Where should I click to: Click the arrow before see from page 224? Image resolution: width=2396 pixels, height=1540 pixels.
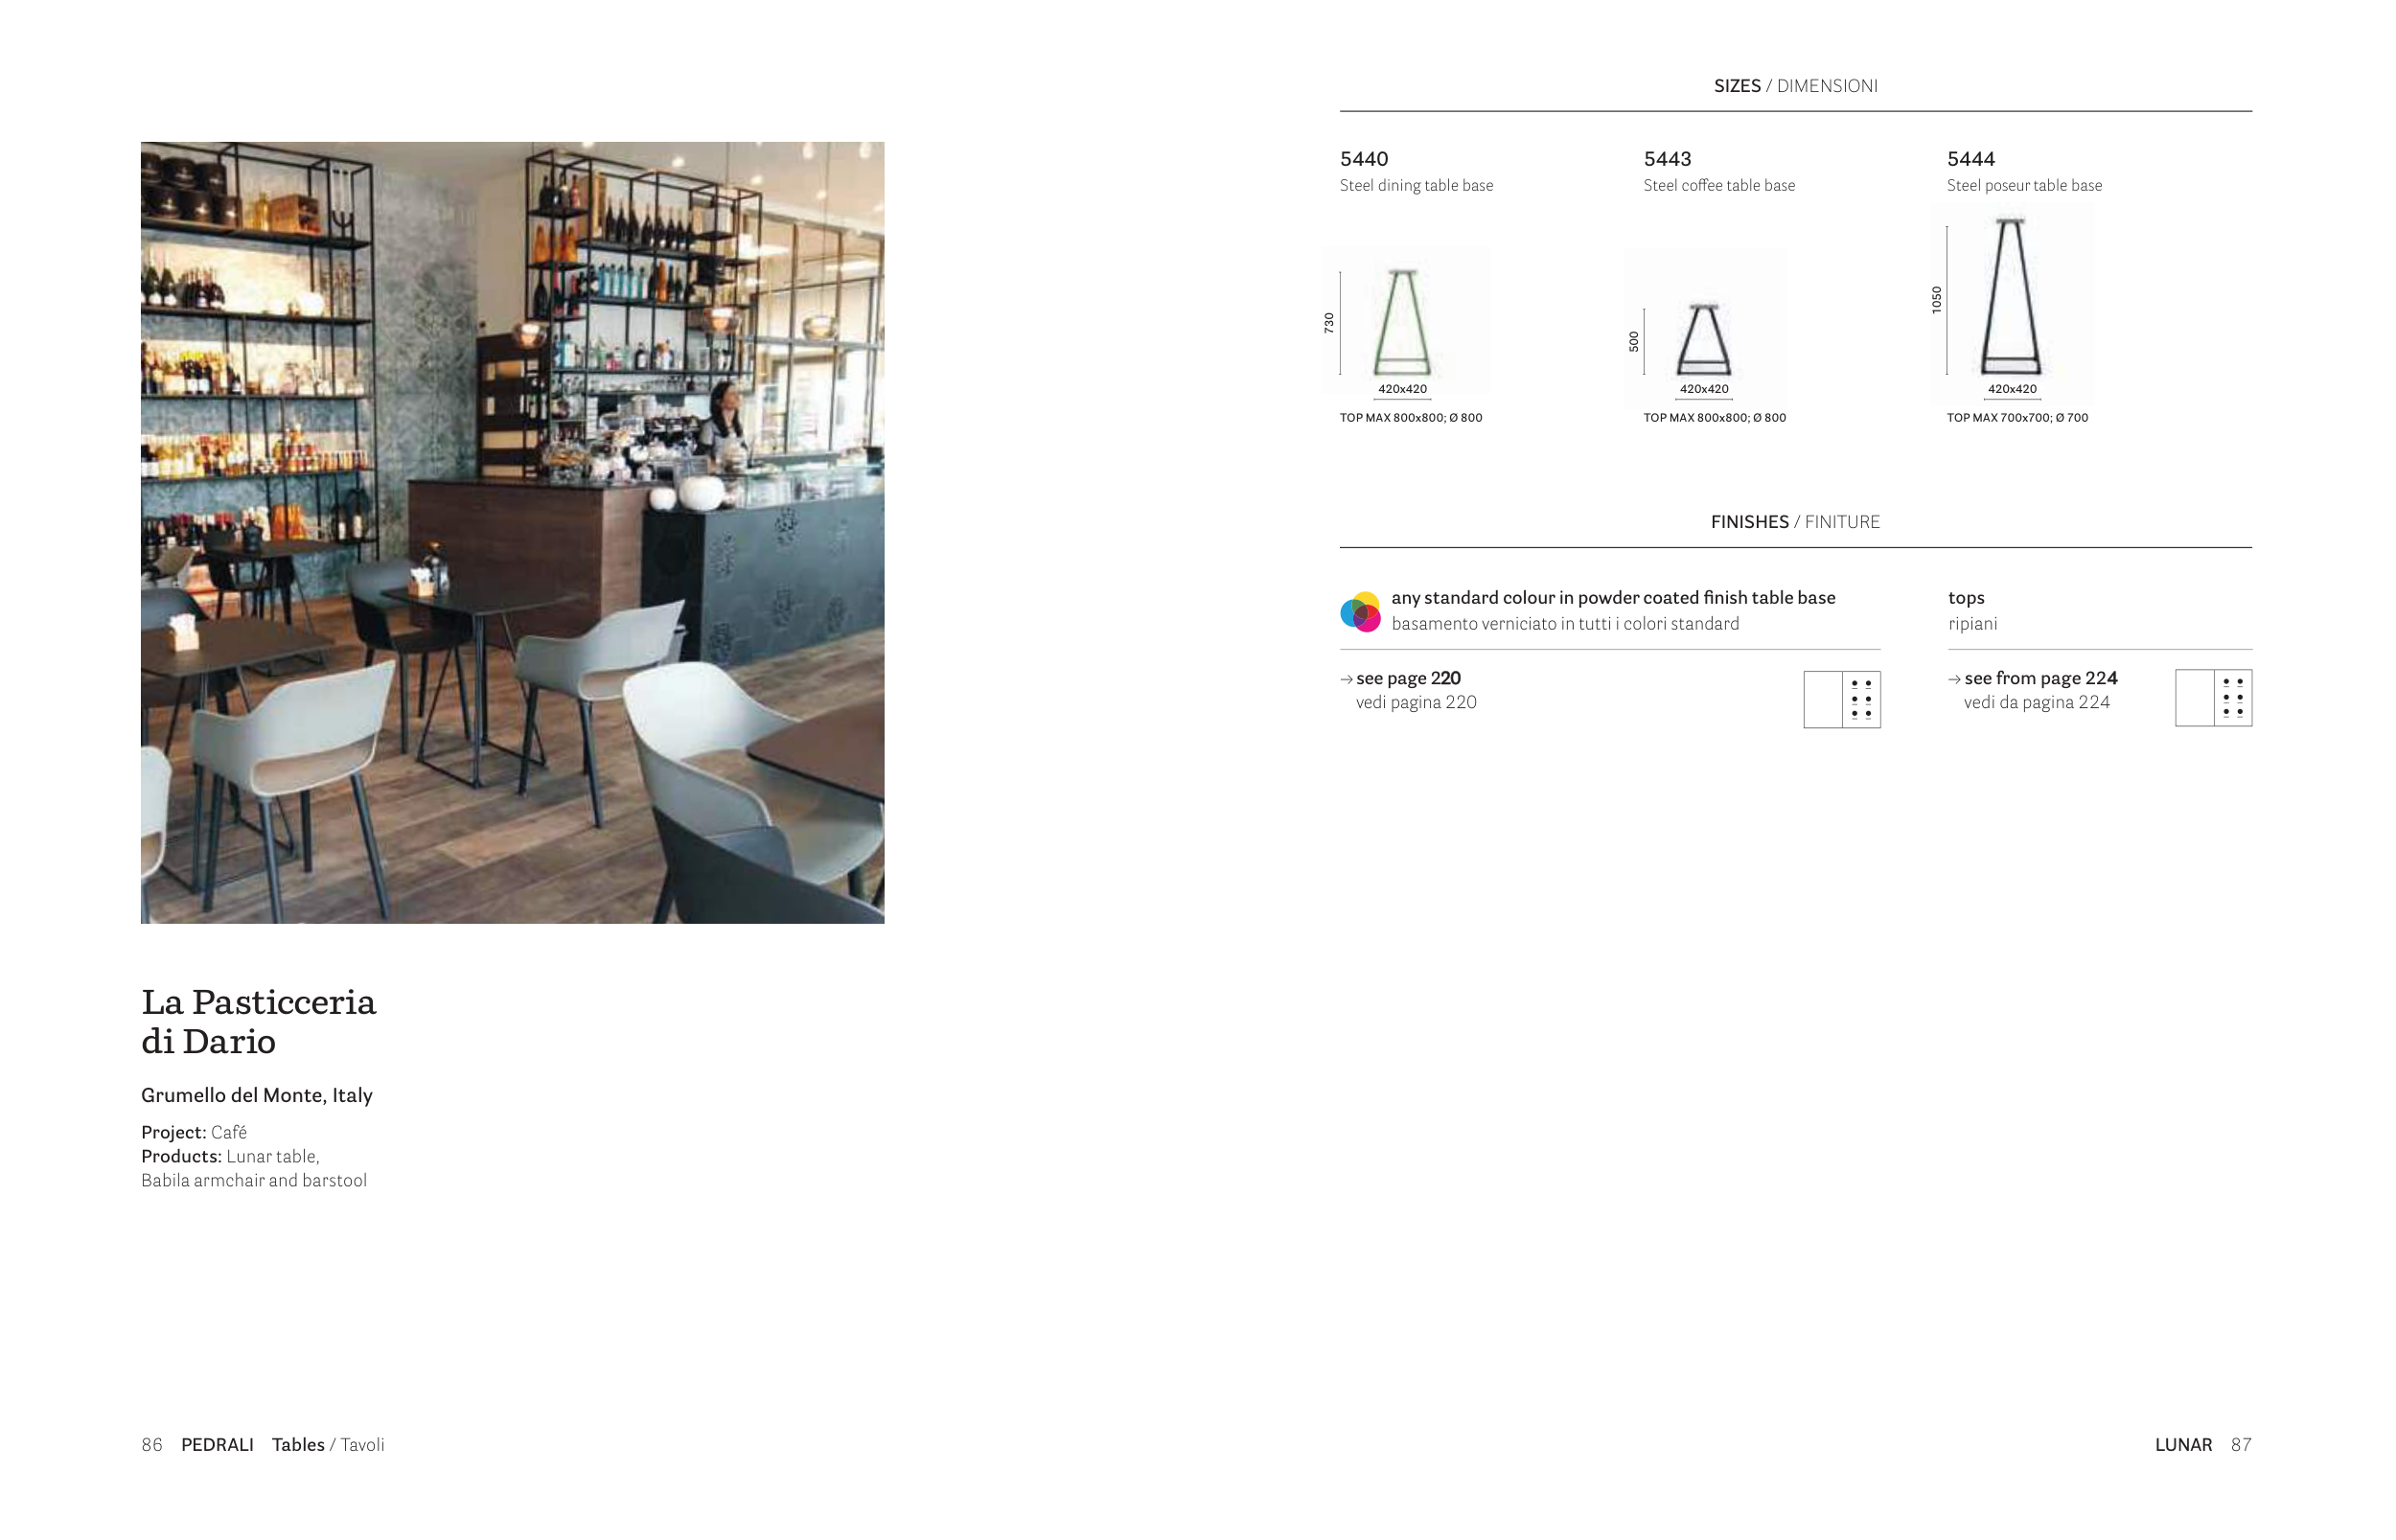pyautogui.click(x=1954, y=679)
